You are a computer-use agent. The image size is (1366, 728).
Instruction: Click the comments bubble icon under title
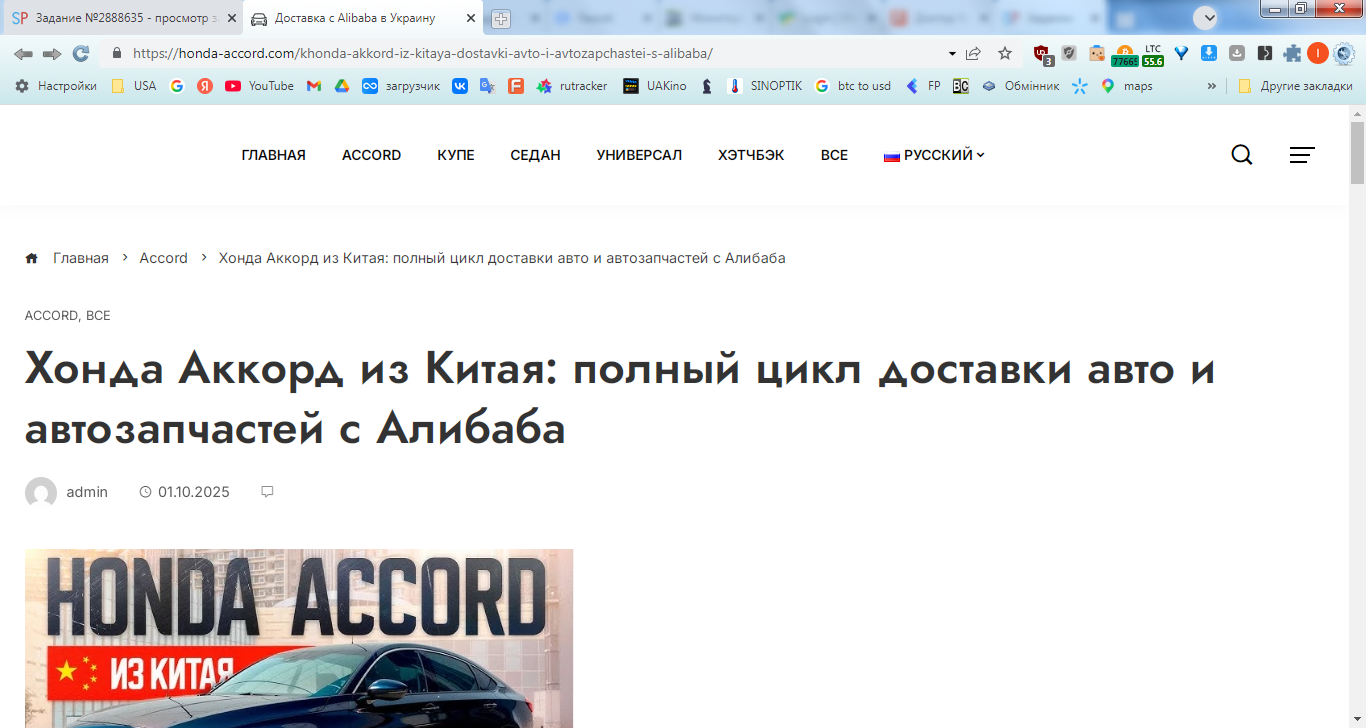click(x=267, y=492)
